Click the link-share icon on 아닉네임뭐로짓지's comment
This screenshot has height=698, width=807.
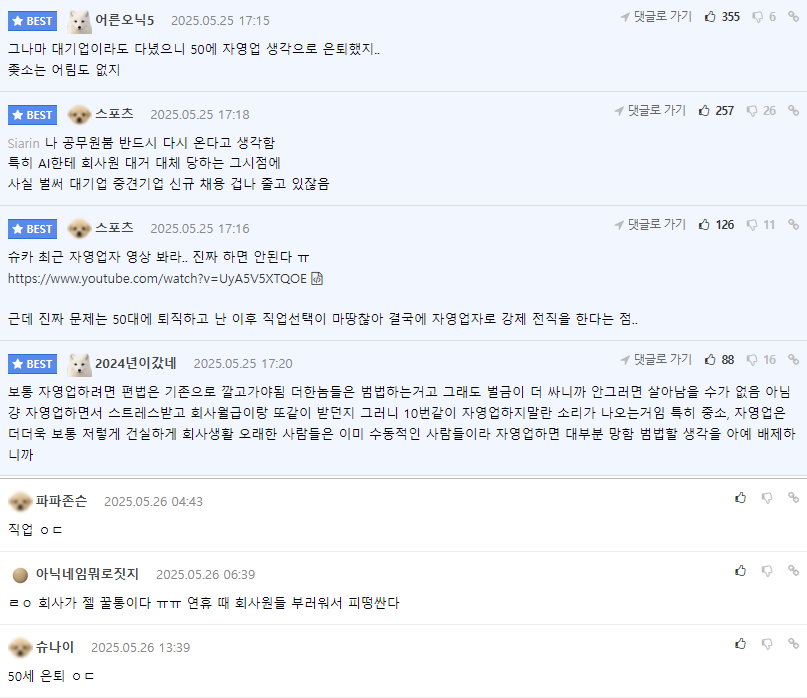coord(793,572)
